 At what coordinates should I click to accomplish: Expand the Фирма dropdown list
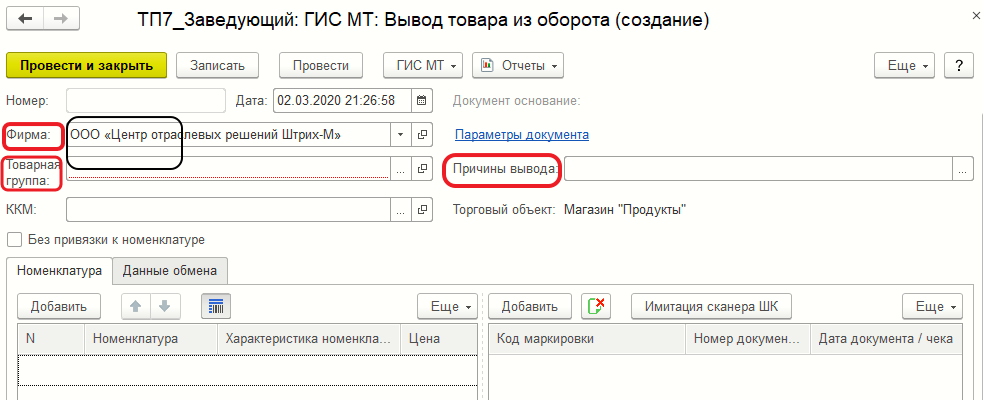401,134
